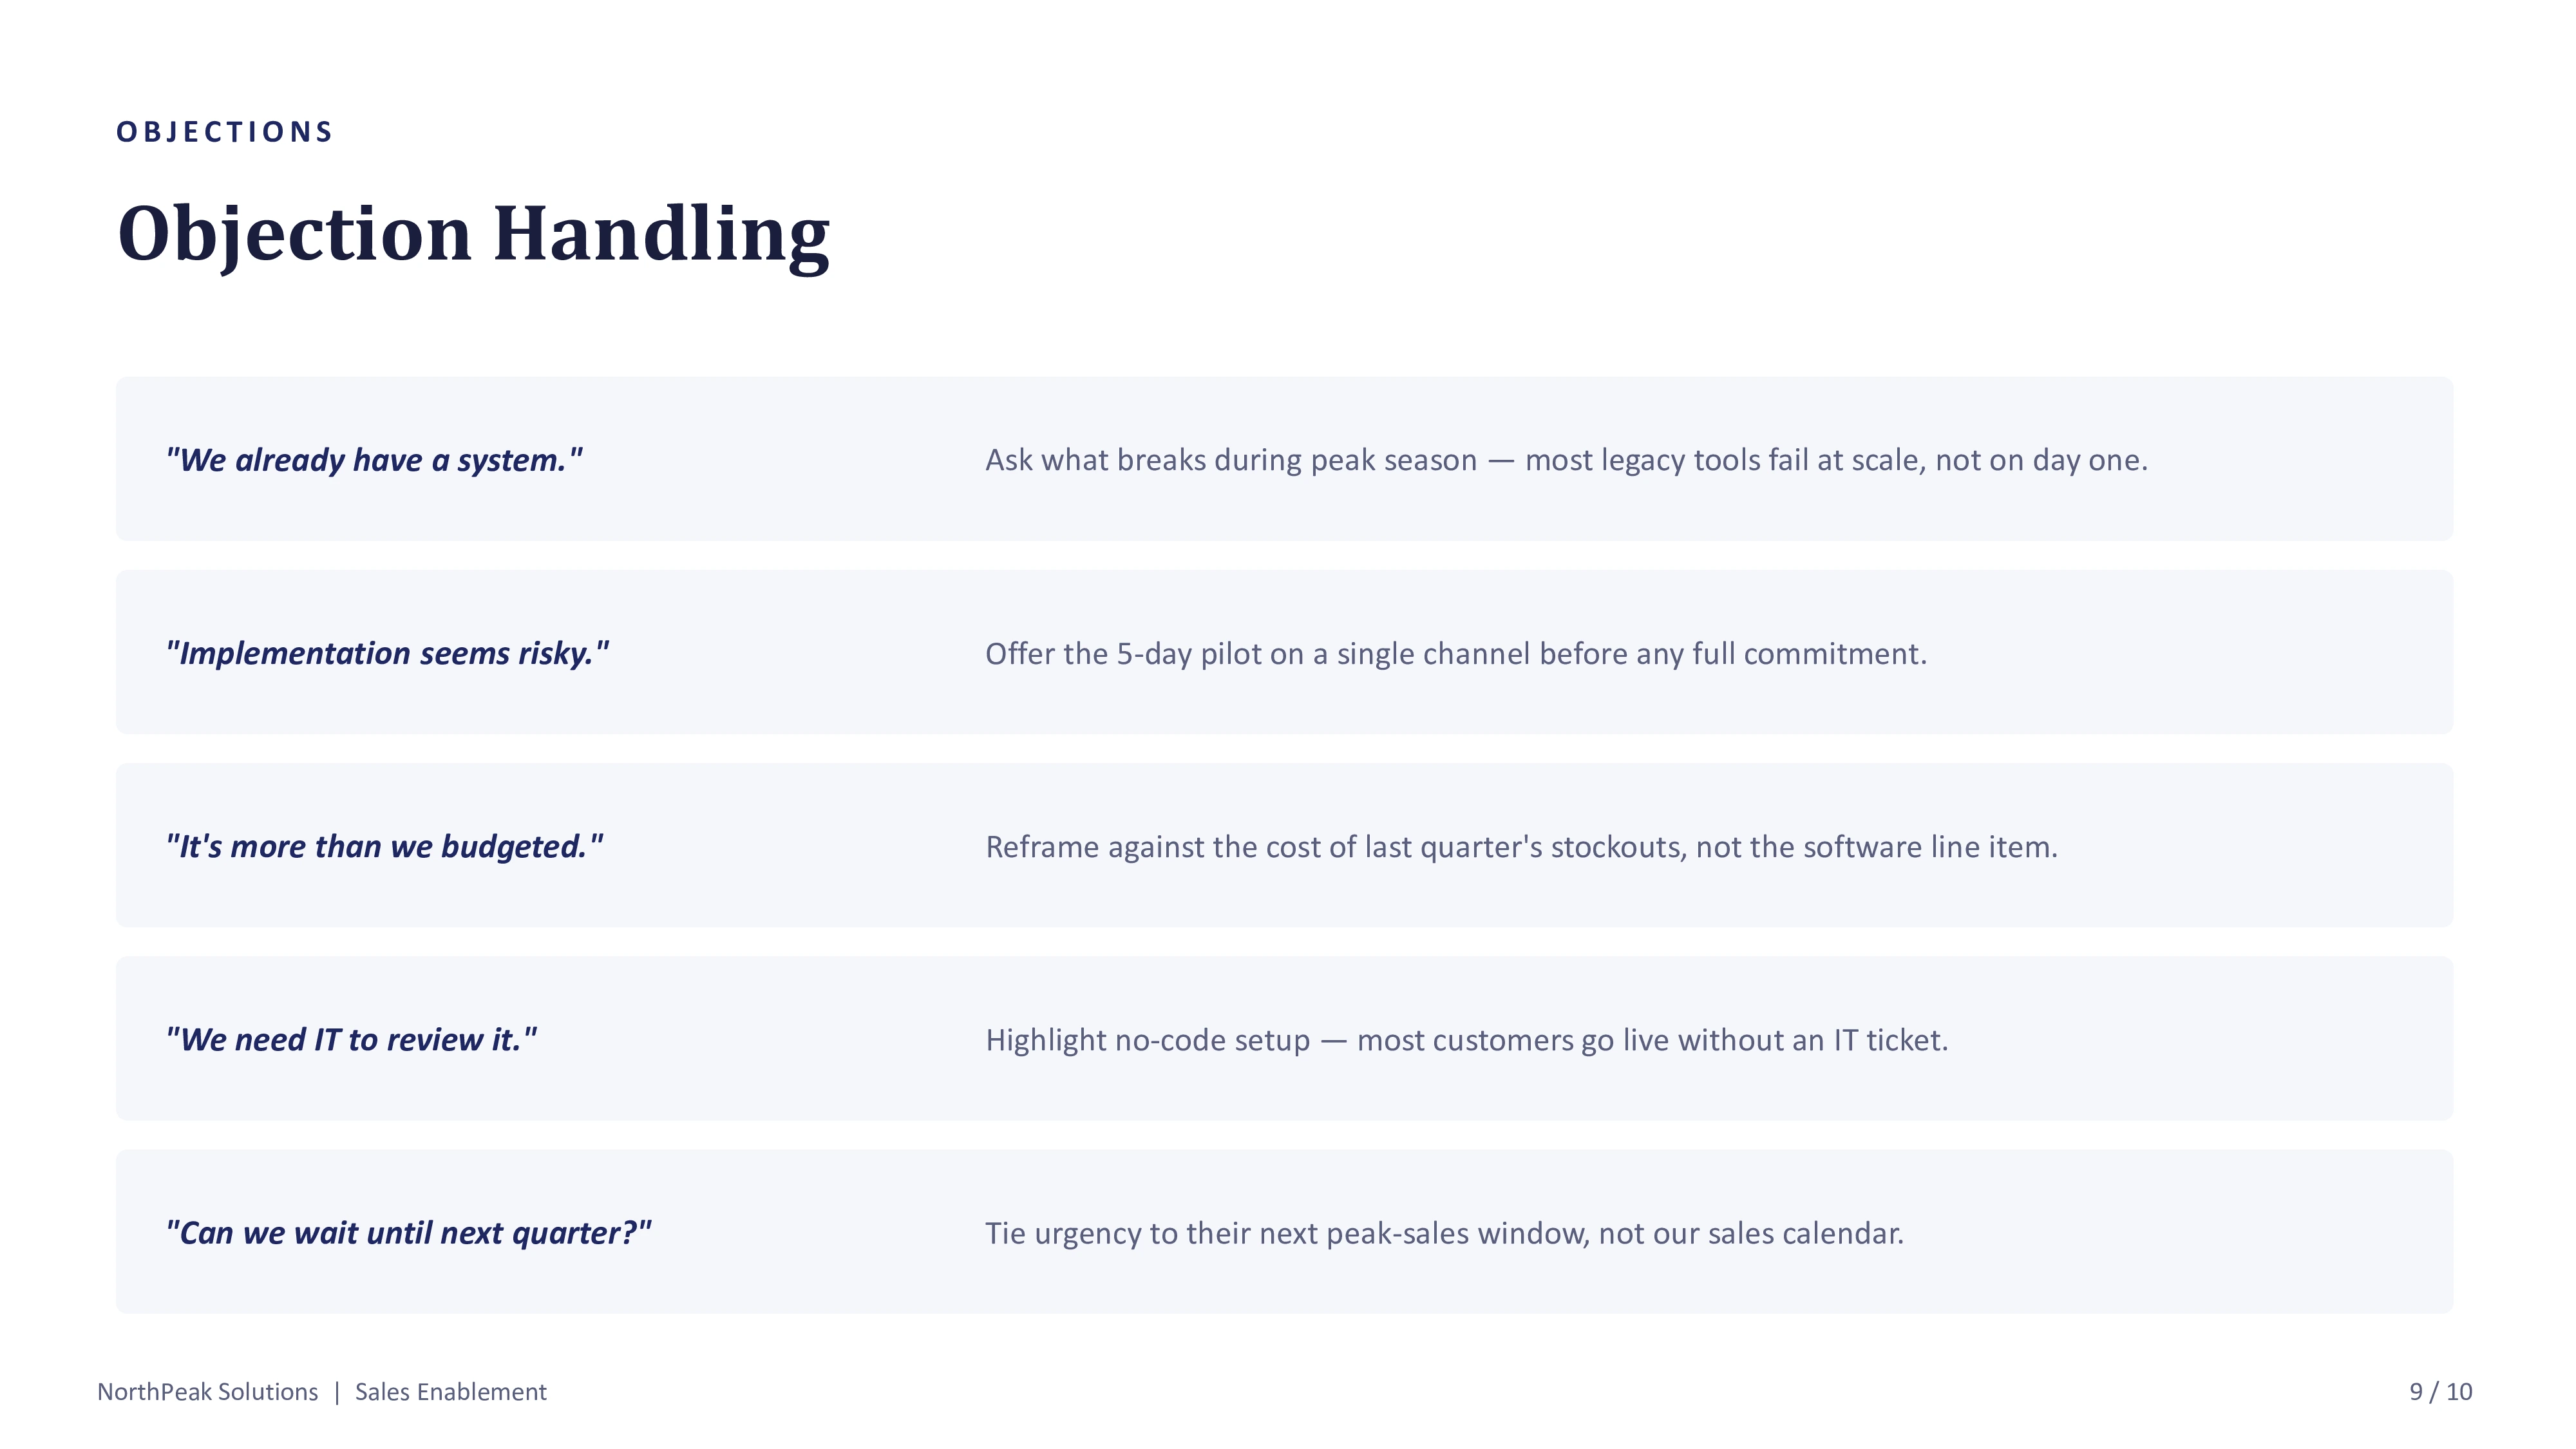Click the Sales Enablement footer label
The width and height of the screenshot is (2576, 1449).
tap(450, 1391)
